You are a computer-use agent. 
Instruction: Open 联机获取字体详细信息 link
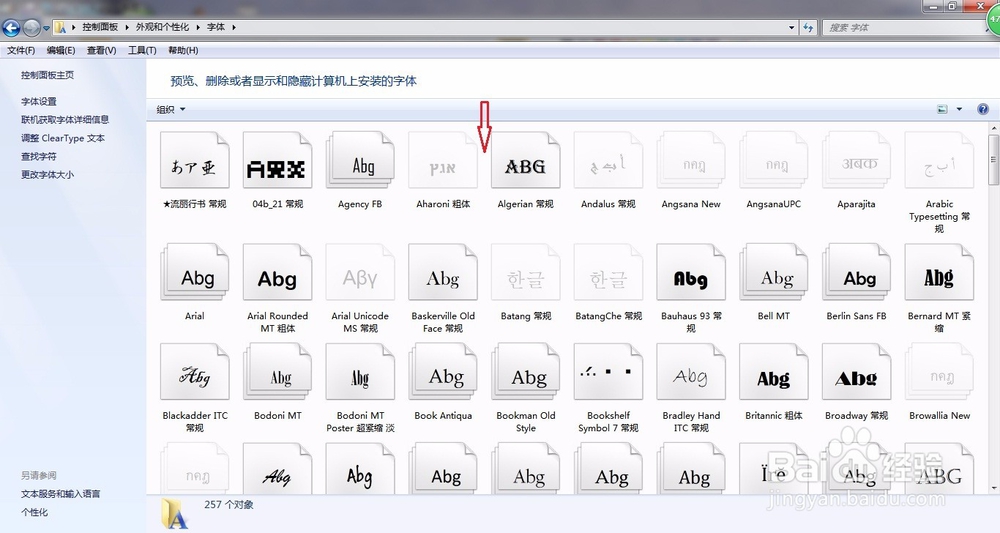click(65, 120)
